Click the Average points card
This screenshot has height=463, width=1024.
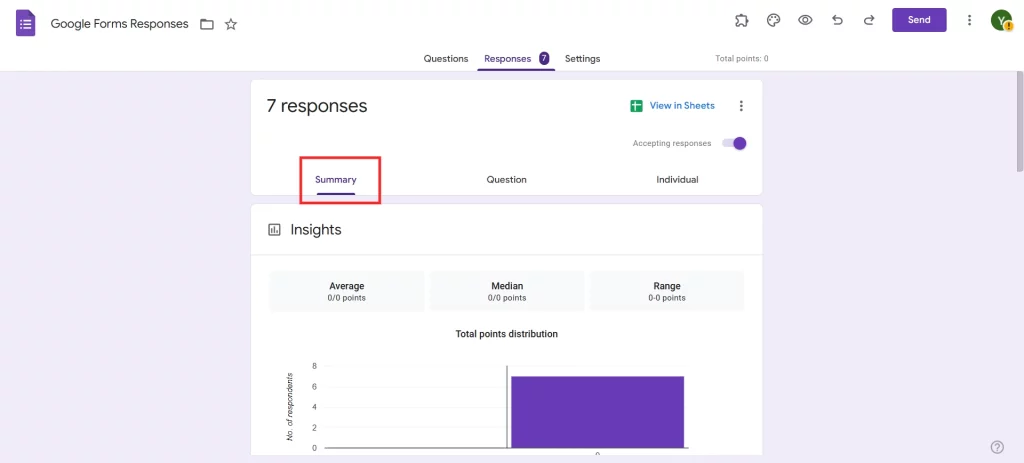(347, 291)
